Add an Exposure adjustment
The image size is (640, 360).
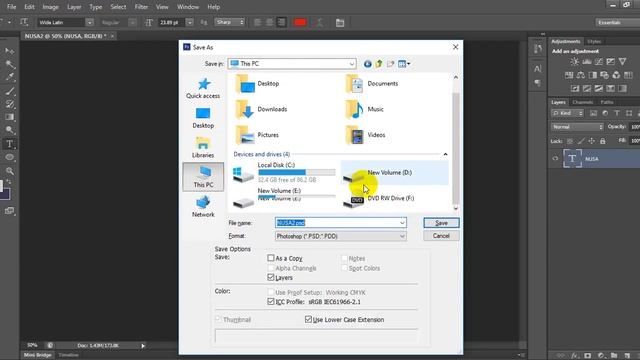pyautogui.click(x=610, y=62)
